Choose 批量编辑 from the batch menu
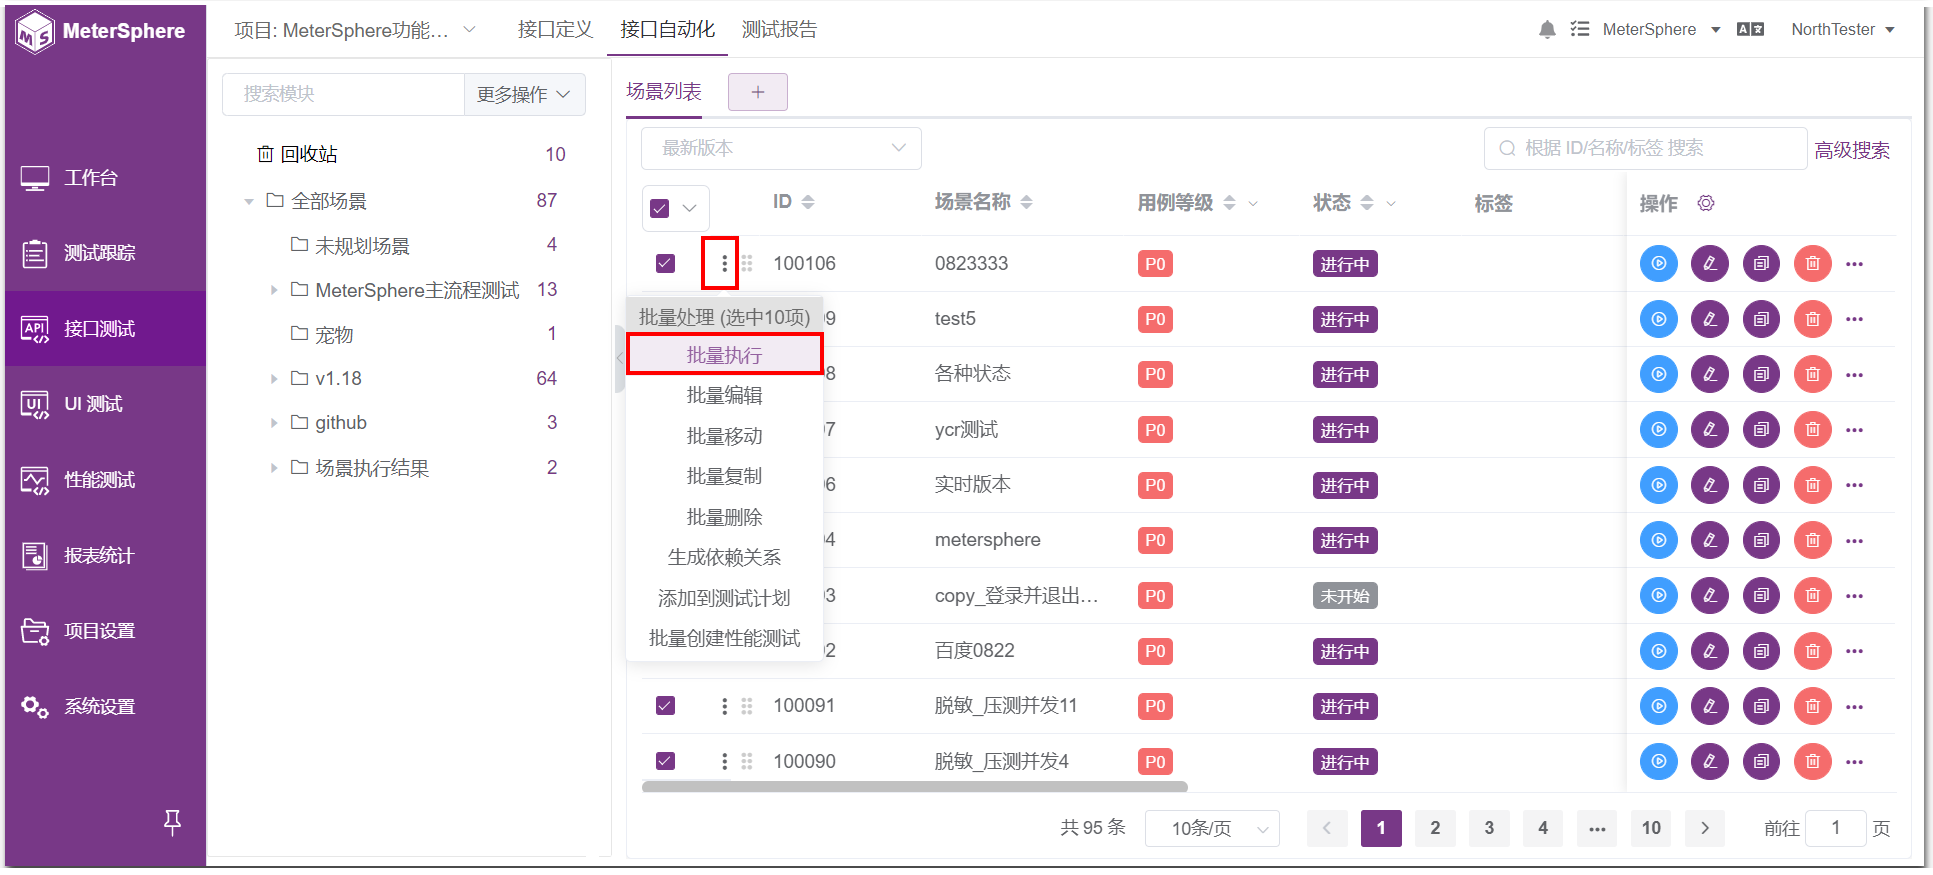The image size is (1933, 875). coord(724,395)
